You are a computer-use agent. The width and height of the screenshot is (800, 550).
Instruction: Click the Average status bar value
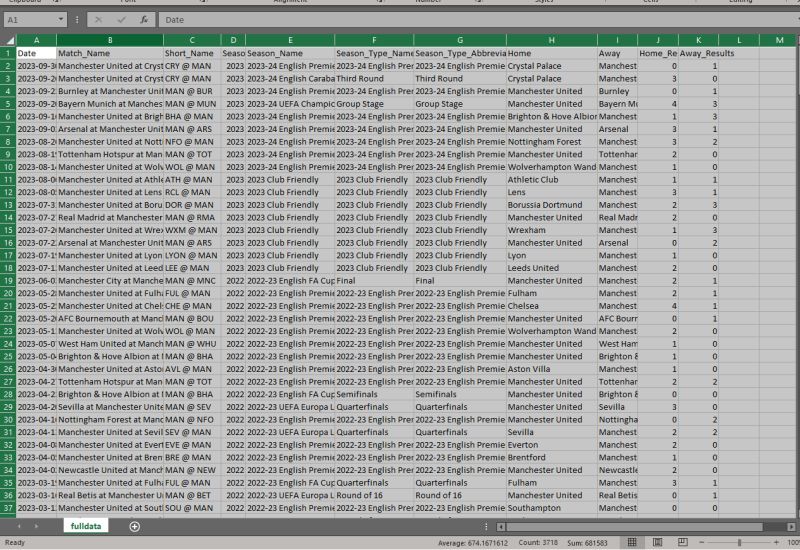pyautogui.click(x=473, y=543)
